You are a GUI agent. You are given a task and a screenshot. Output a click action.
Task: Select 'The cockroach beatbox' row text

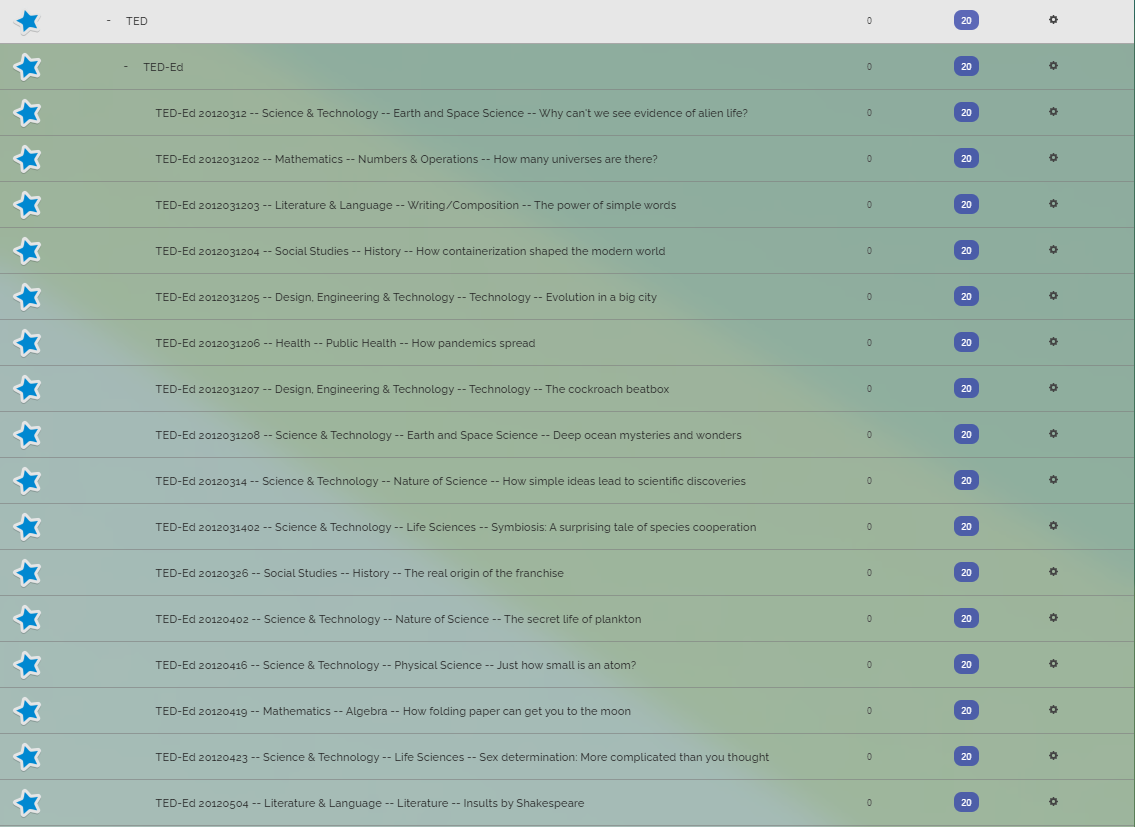[412, 389]
